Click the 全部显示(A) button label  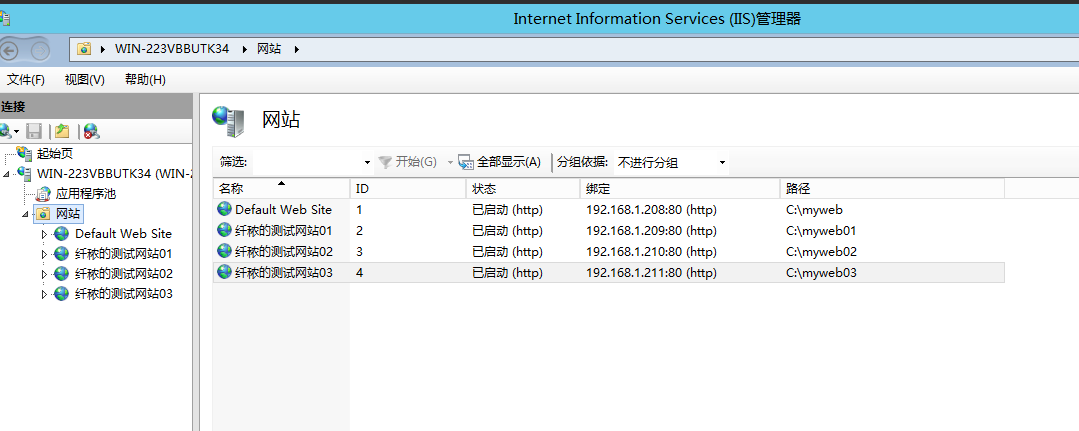pyautogui.click(x=509, y=162)
